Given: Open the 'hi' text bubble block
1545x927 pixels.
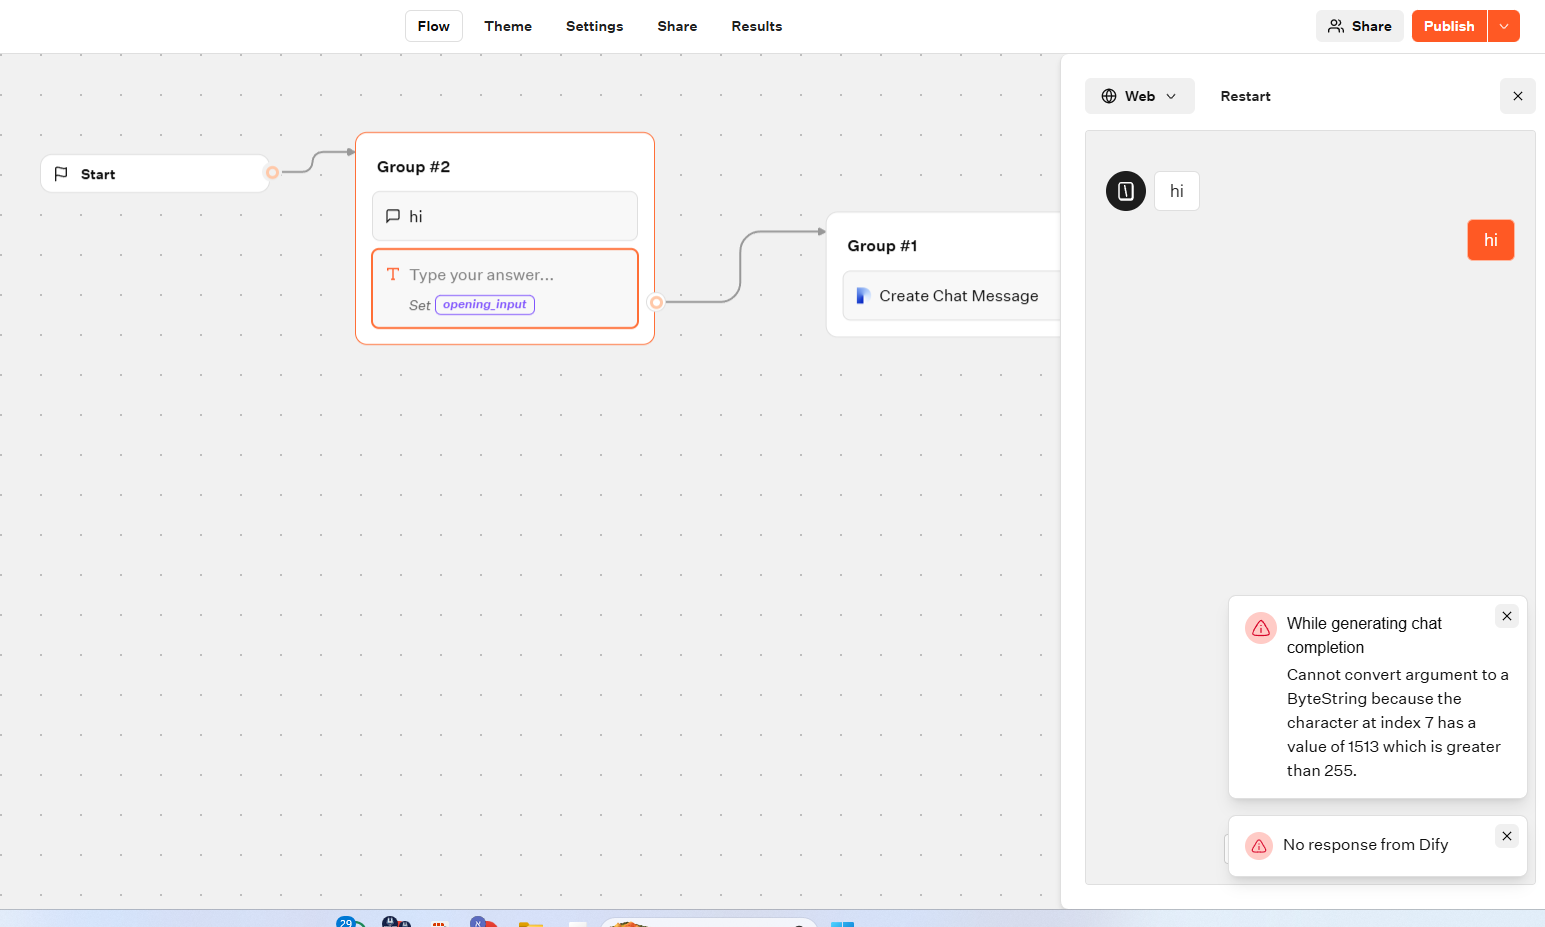Looking at the screenshot, I should coord(505,216).
